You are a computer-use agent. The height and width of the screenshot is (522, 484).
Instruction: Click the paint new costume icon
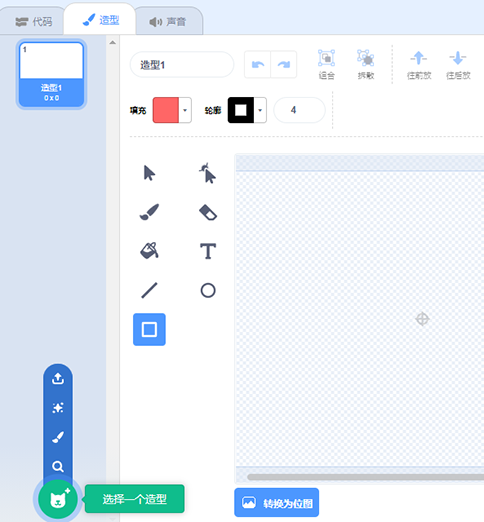pos(58,437)
